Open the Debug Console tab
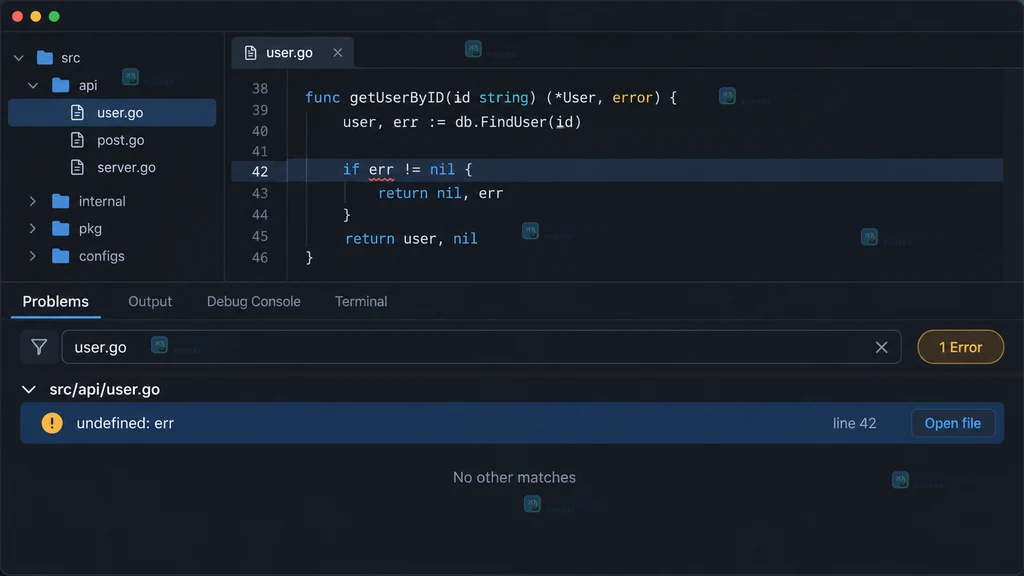 tap(253, 302)
